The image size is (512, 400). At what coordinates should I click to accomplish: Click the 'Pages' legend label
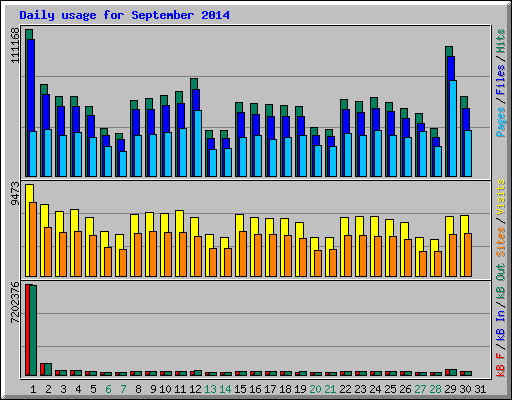pyautogui.click(x=501, y=122)
